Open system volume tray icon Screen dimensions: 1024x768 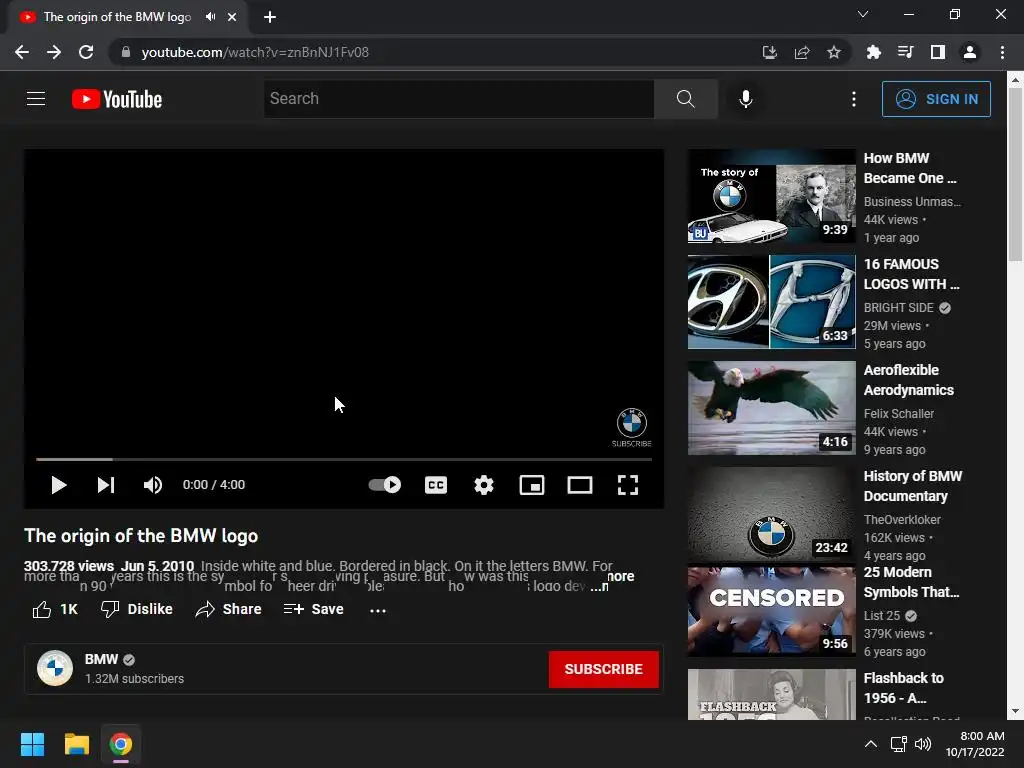coord(922,744)
